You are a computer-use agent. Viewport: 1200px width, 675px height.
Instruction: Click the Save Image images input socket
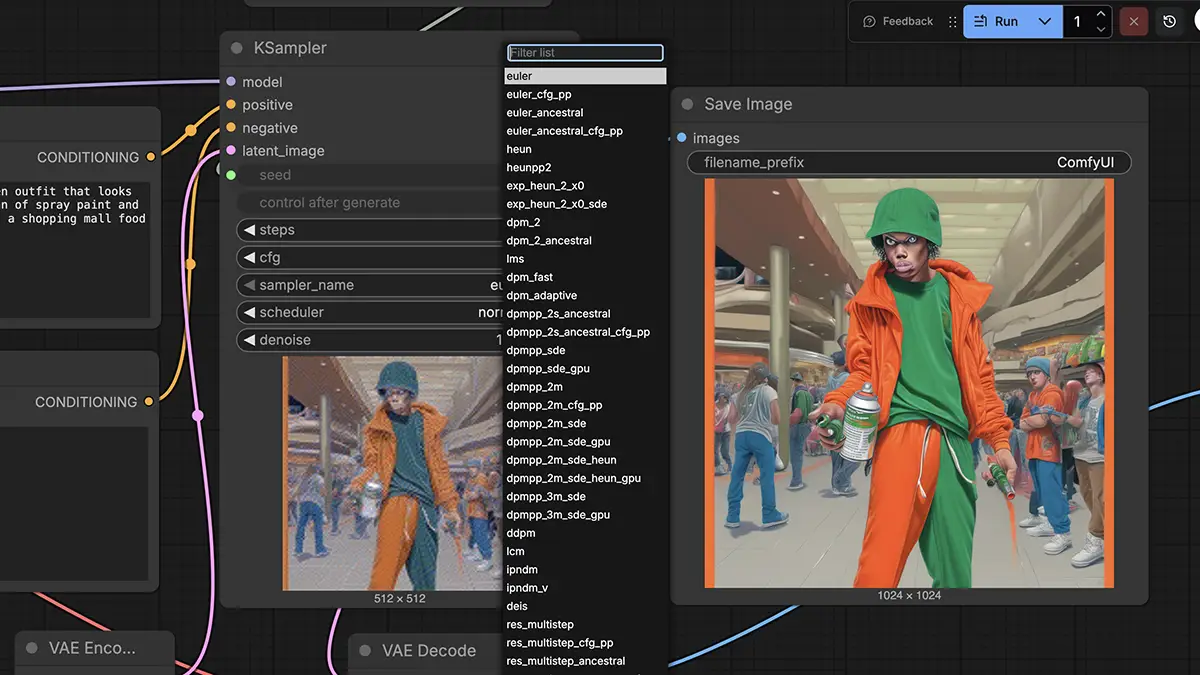click(682, 138)
